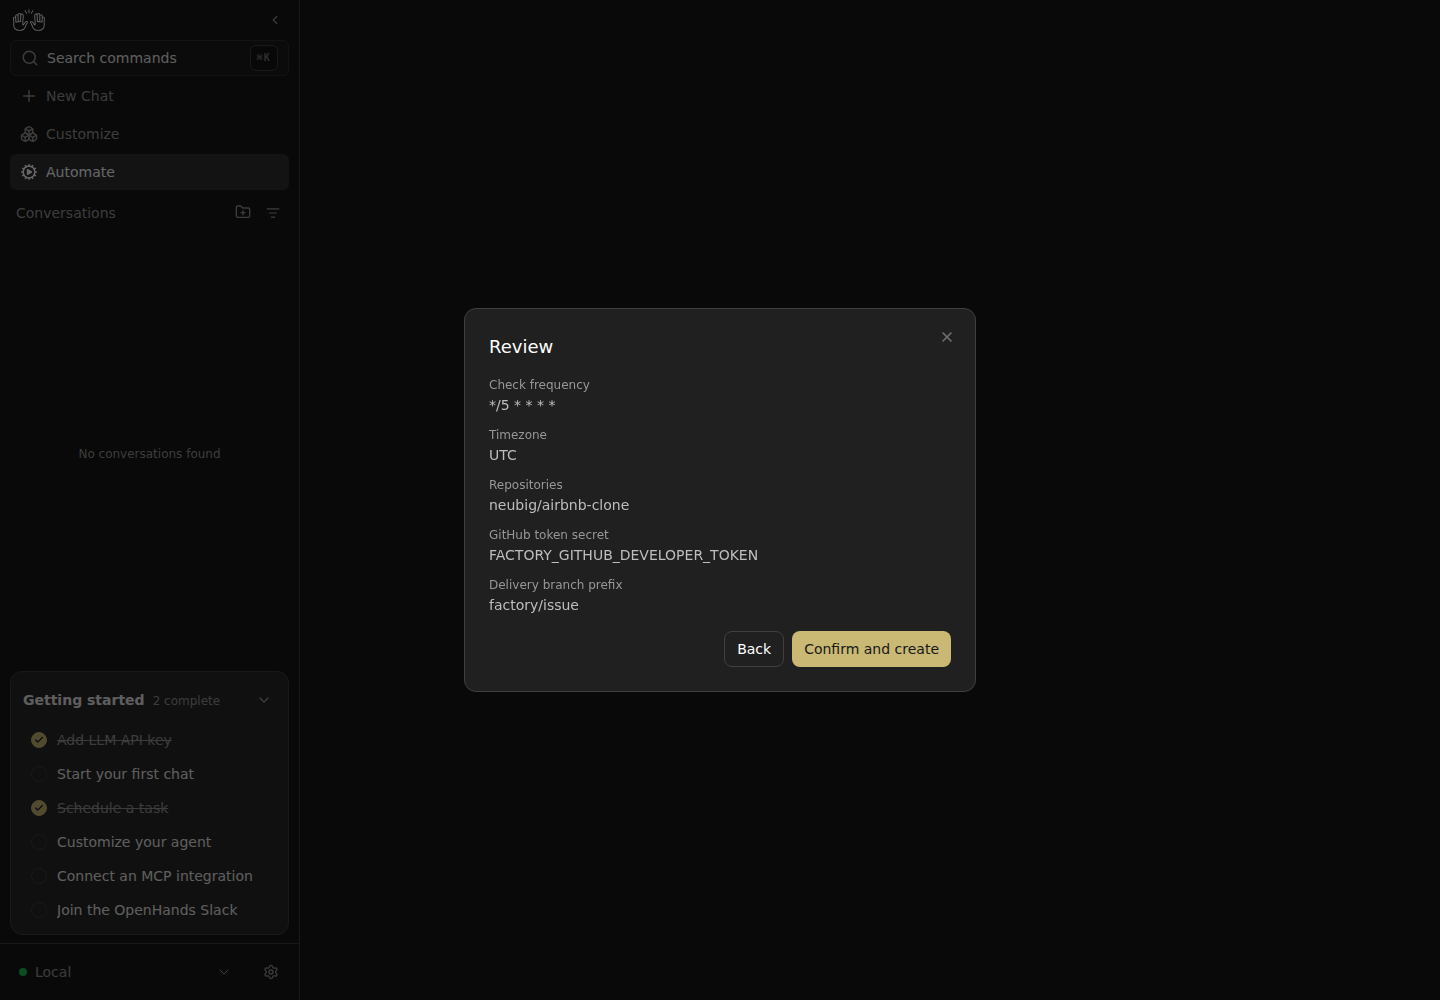This screenshot has height=1000, width=1440.
Task: Open the Automate section
Action: (149, 172)
